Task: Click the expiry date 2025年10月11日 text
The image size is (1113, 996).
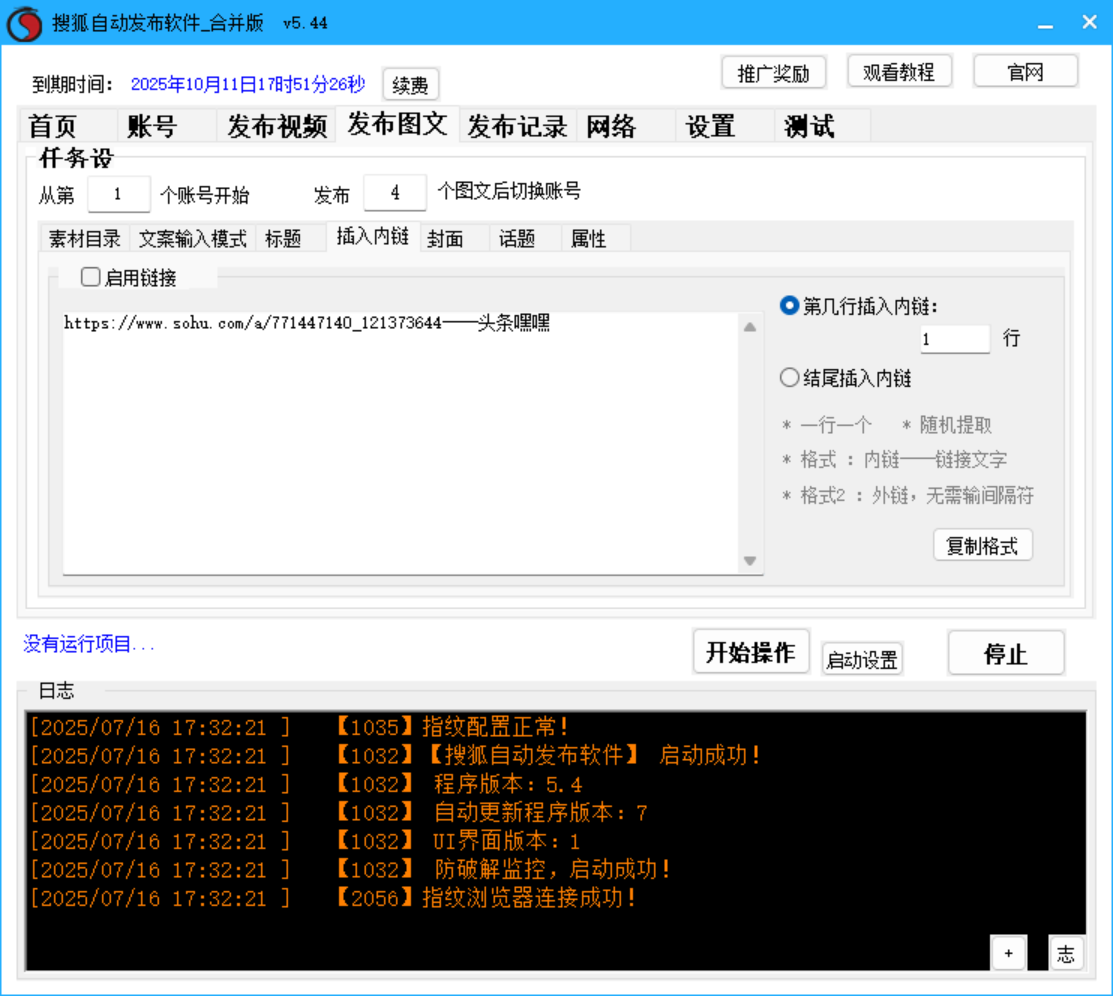Action: pos(248,84)
